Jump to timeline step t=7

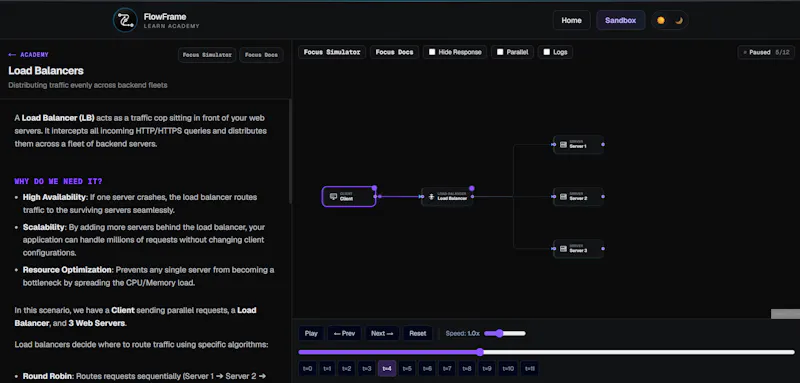point(447,368)
